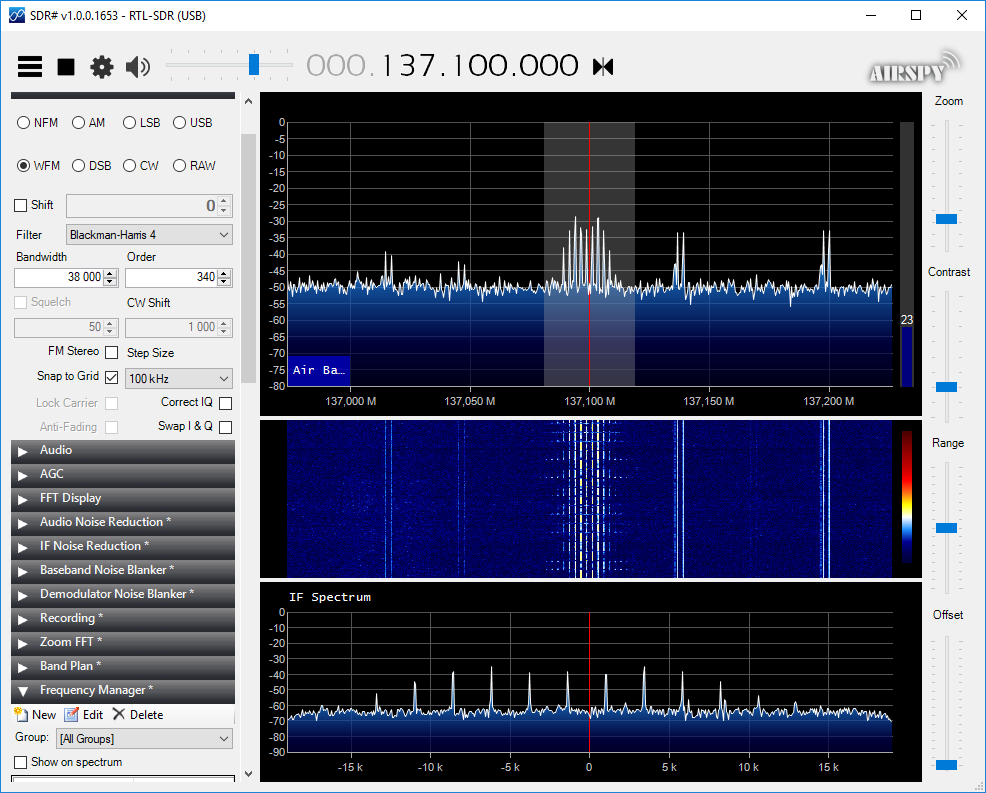Collapse the Frequency Manager panel

(123, 690)
